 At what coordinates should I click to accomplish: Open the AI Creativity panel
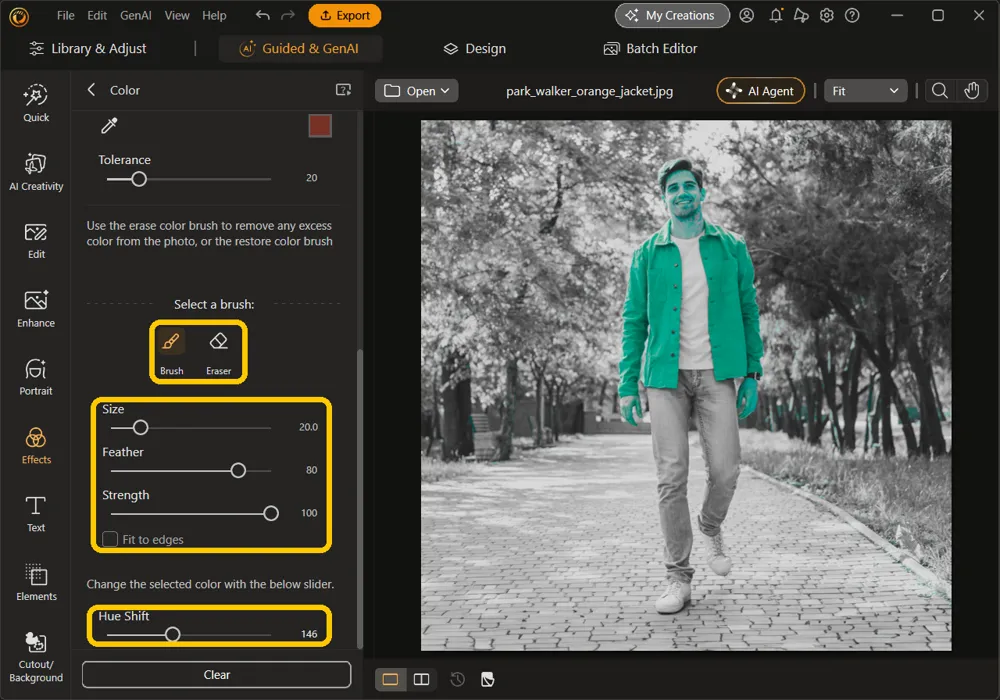point(36,172)
